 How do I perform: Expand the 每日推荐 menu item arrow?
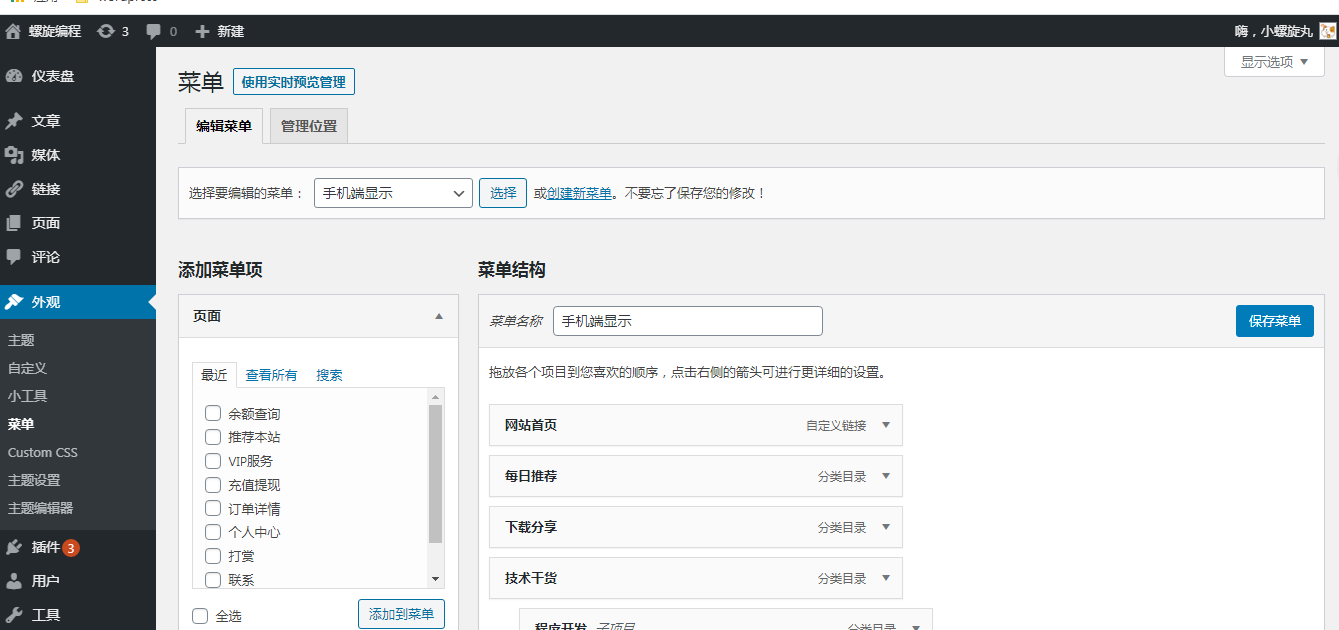(x=886, y=476)
